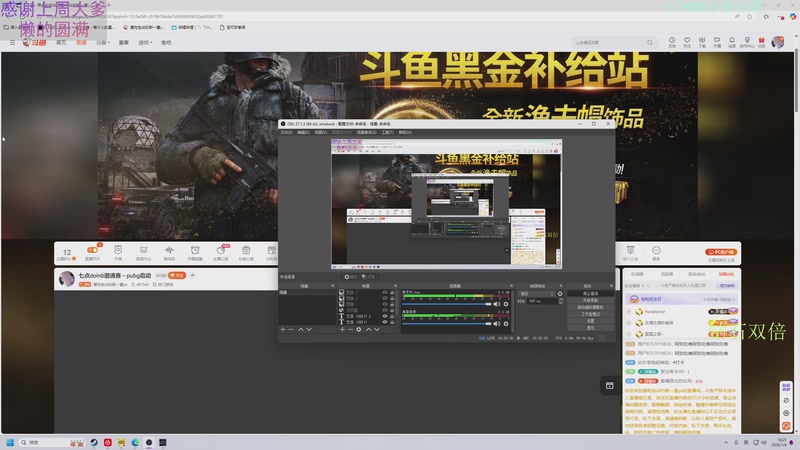Open the data center icon in streamer bar

coord(143,252)
